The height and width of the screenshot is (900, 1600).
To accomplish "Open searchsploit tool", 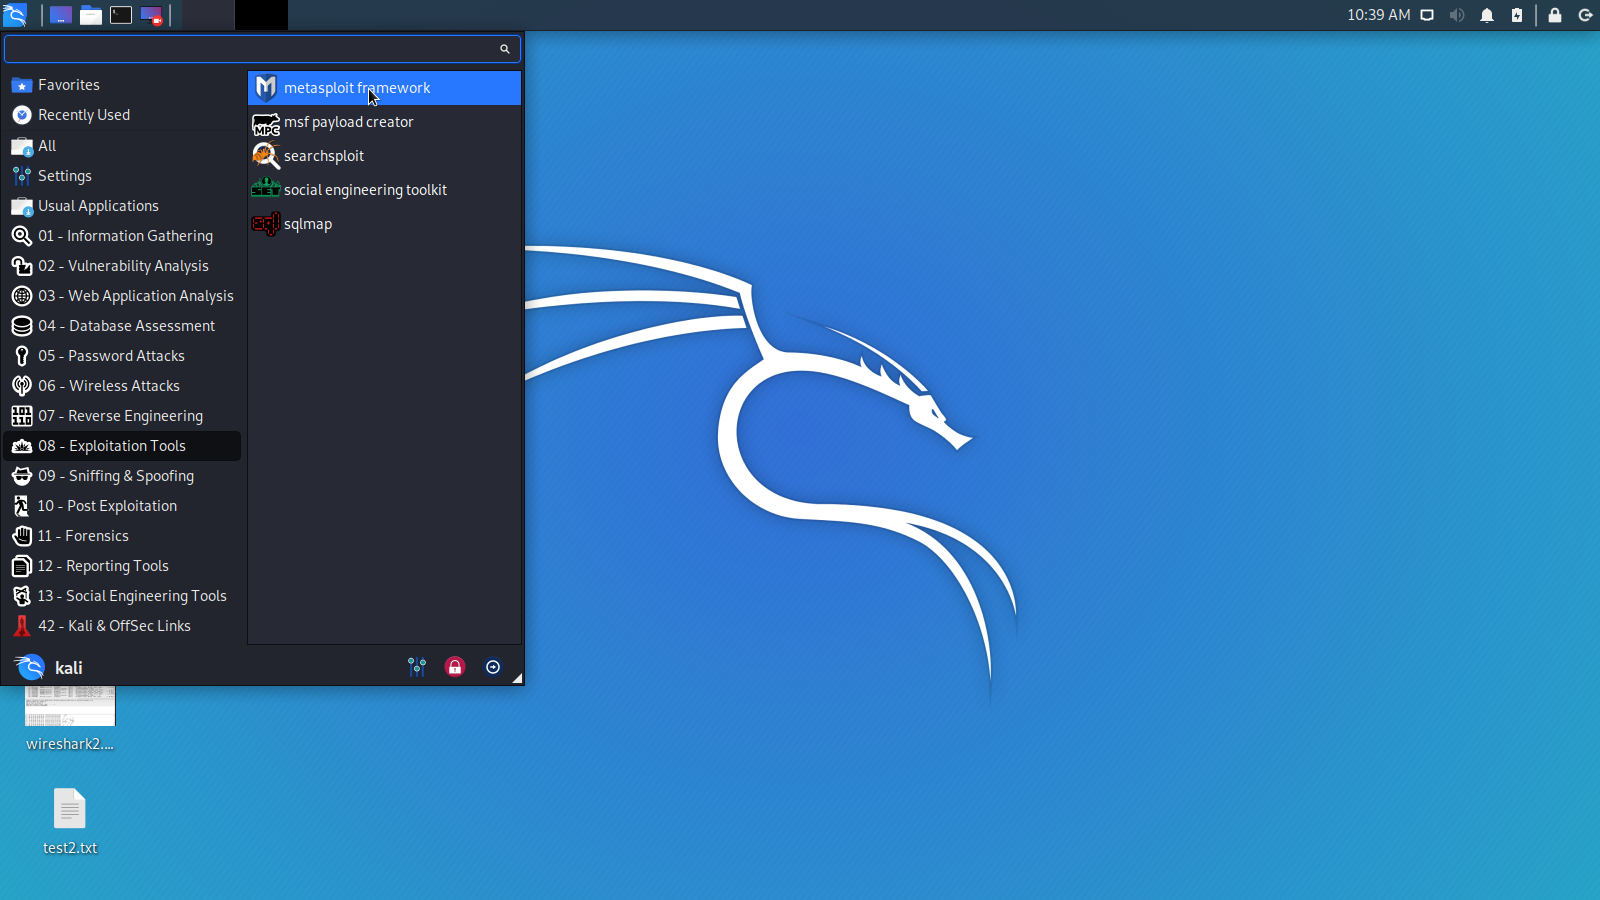I will click(384, 156).
